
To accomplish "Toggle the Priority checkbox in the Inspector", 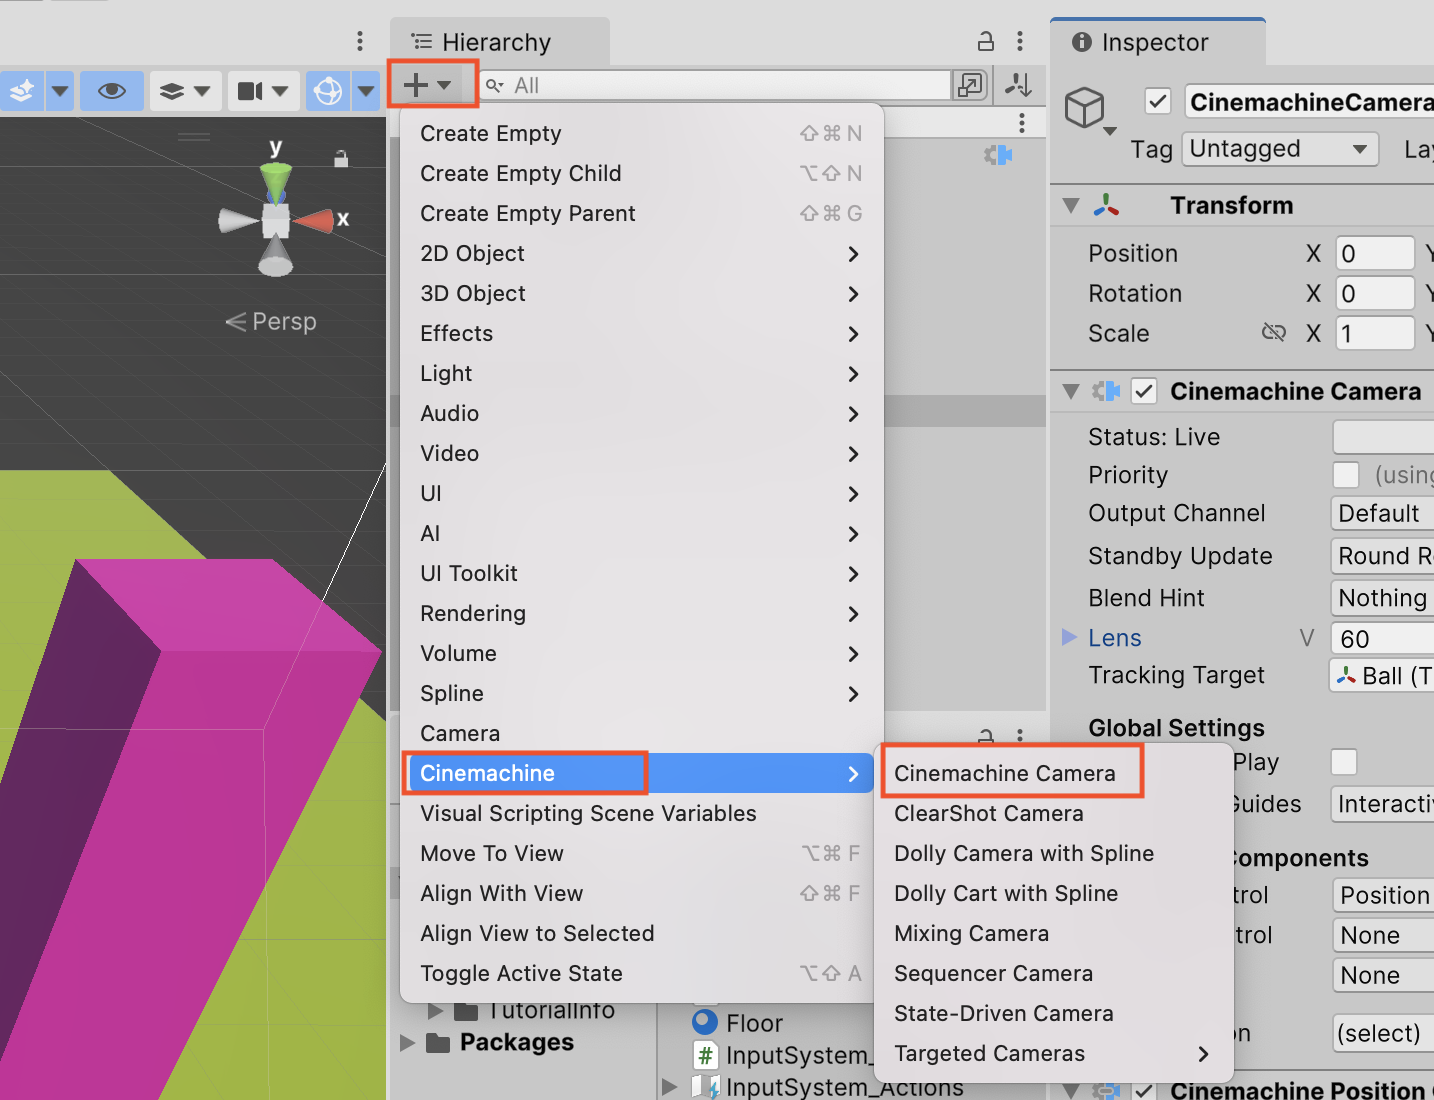I will [x=1345, y=475].
